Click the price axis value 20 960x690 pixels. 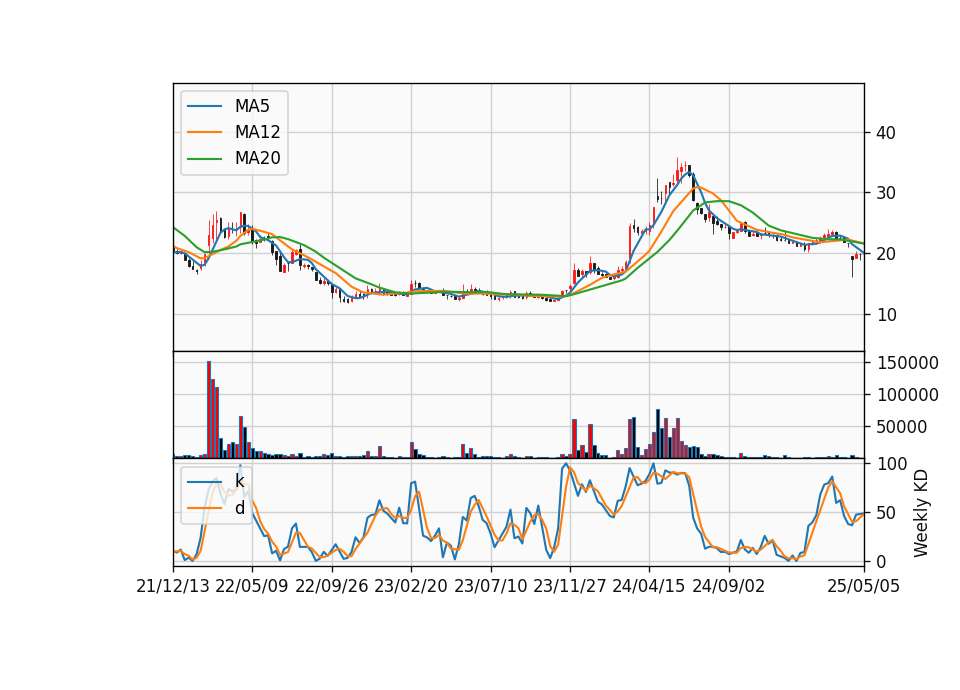click(x=885, y=253)
